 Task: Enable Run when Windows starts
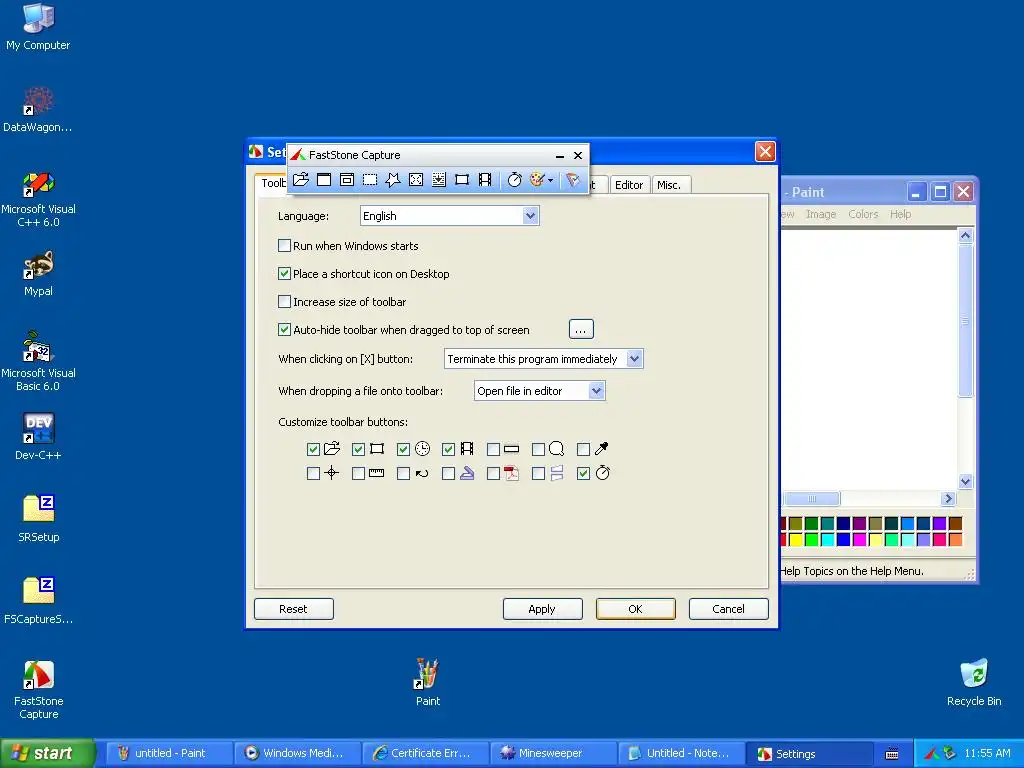click(x=284, y=246)
